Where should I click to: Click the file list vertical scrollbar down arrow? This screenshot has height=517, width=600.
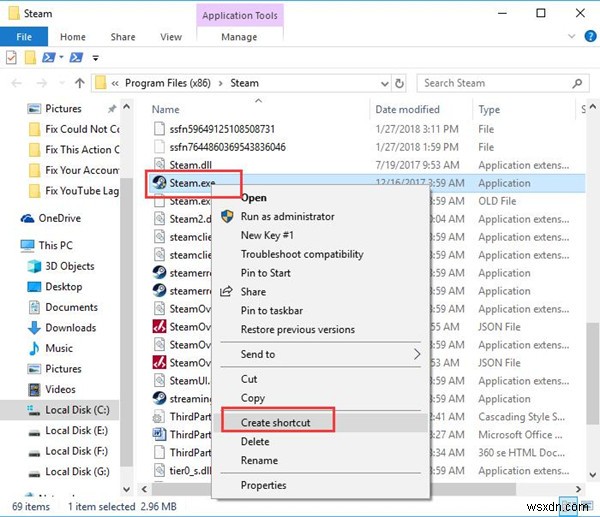coord(592,475)
